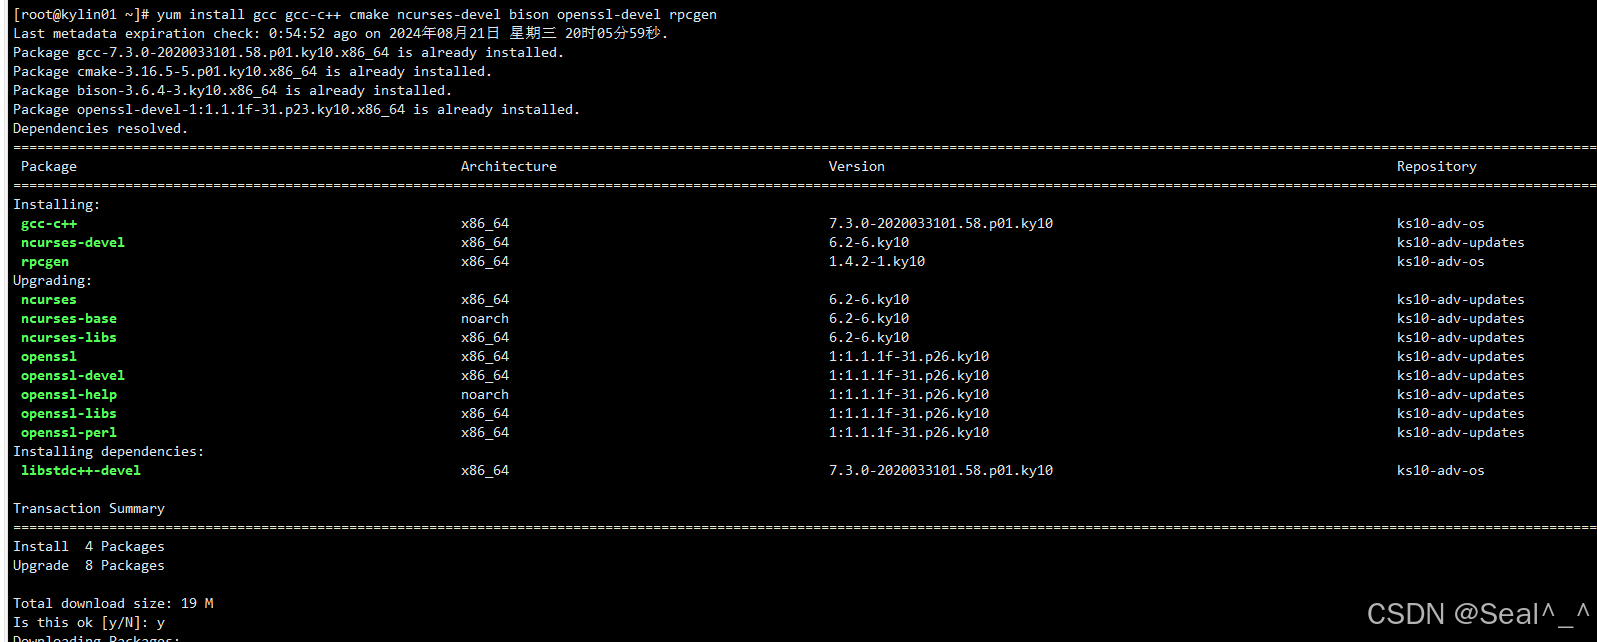Screen dimensions: 1597x642
Task: Select package name libstdc++-devel
Action: (81, 471)
